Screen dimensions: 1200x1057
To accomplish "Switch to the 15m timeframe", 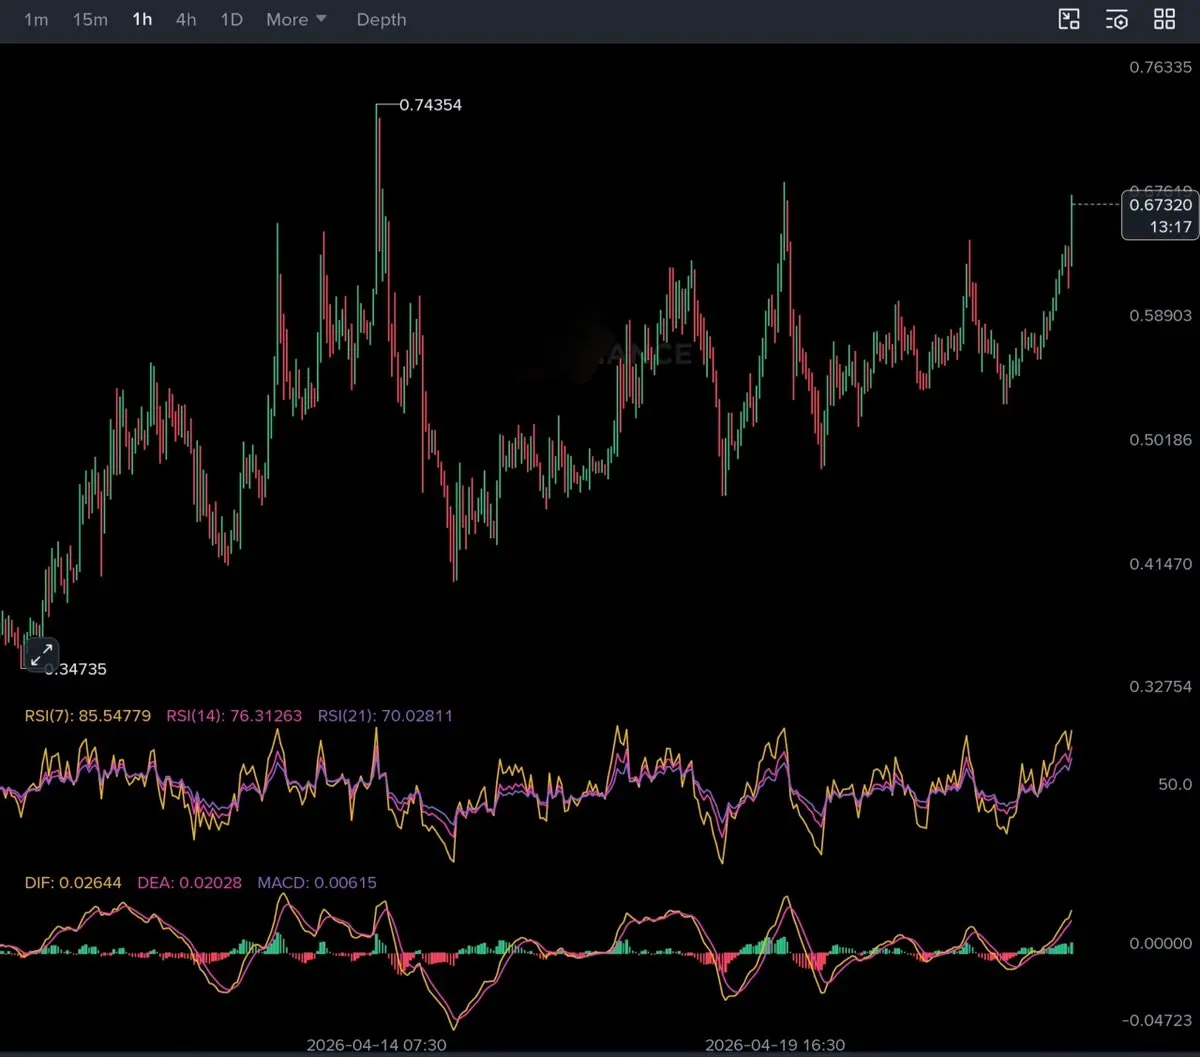I will (90, 20).
